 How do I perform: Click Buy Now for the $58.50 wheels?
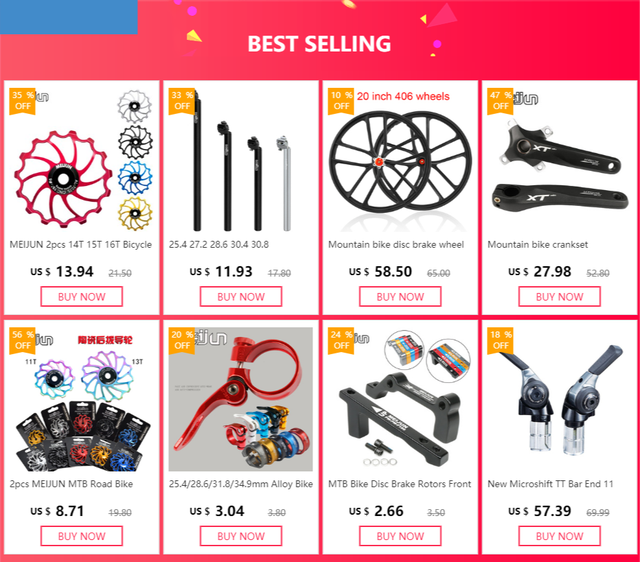pyautogui.click(x=400, y=297)
